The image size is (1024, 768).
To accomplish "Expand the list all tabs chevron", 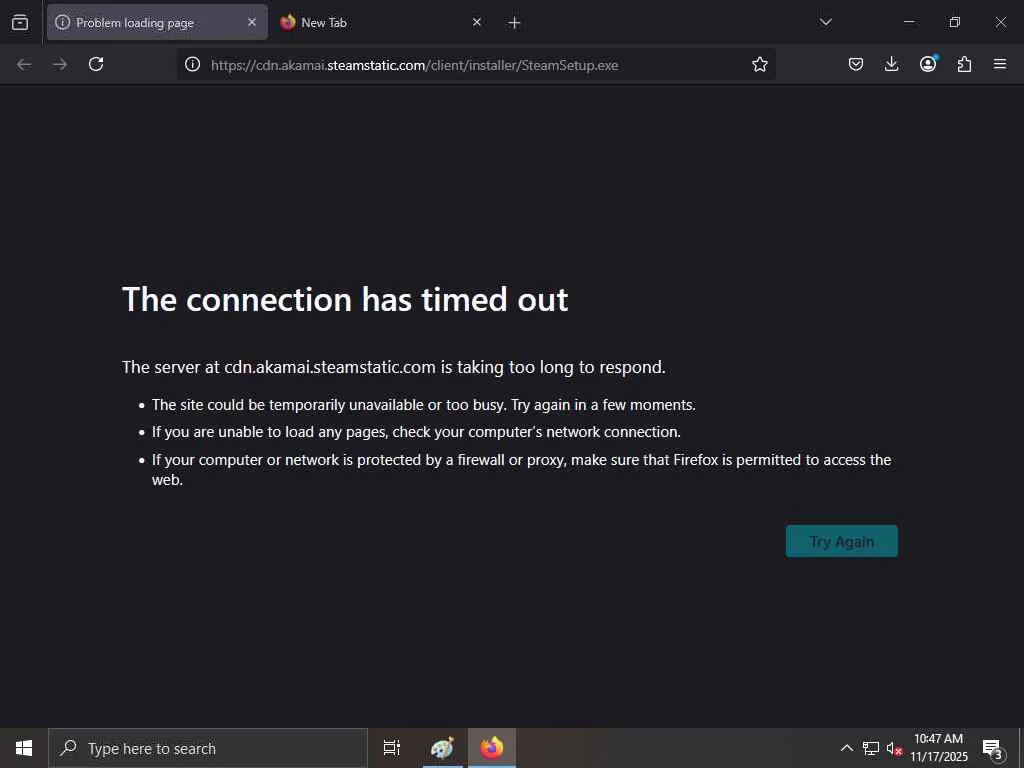I will click(825, 22).
